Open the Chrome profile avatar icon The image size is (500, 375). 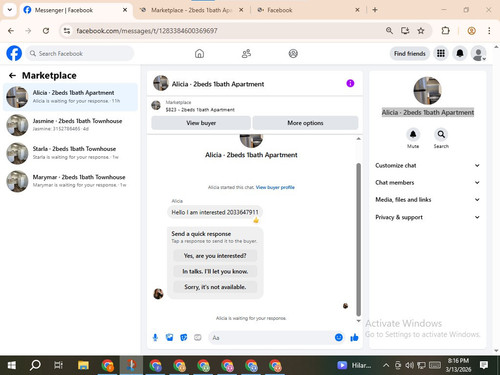tap(471, 31)
